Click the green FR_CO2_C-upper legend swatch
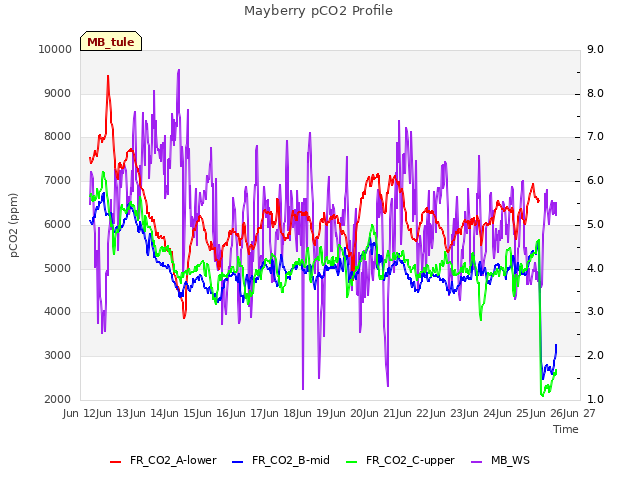Viewport: 640px width, 480px height. [x=351, y=462]
